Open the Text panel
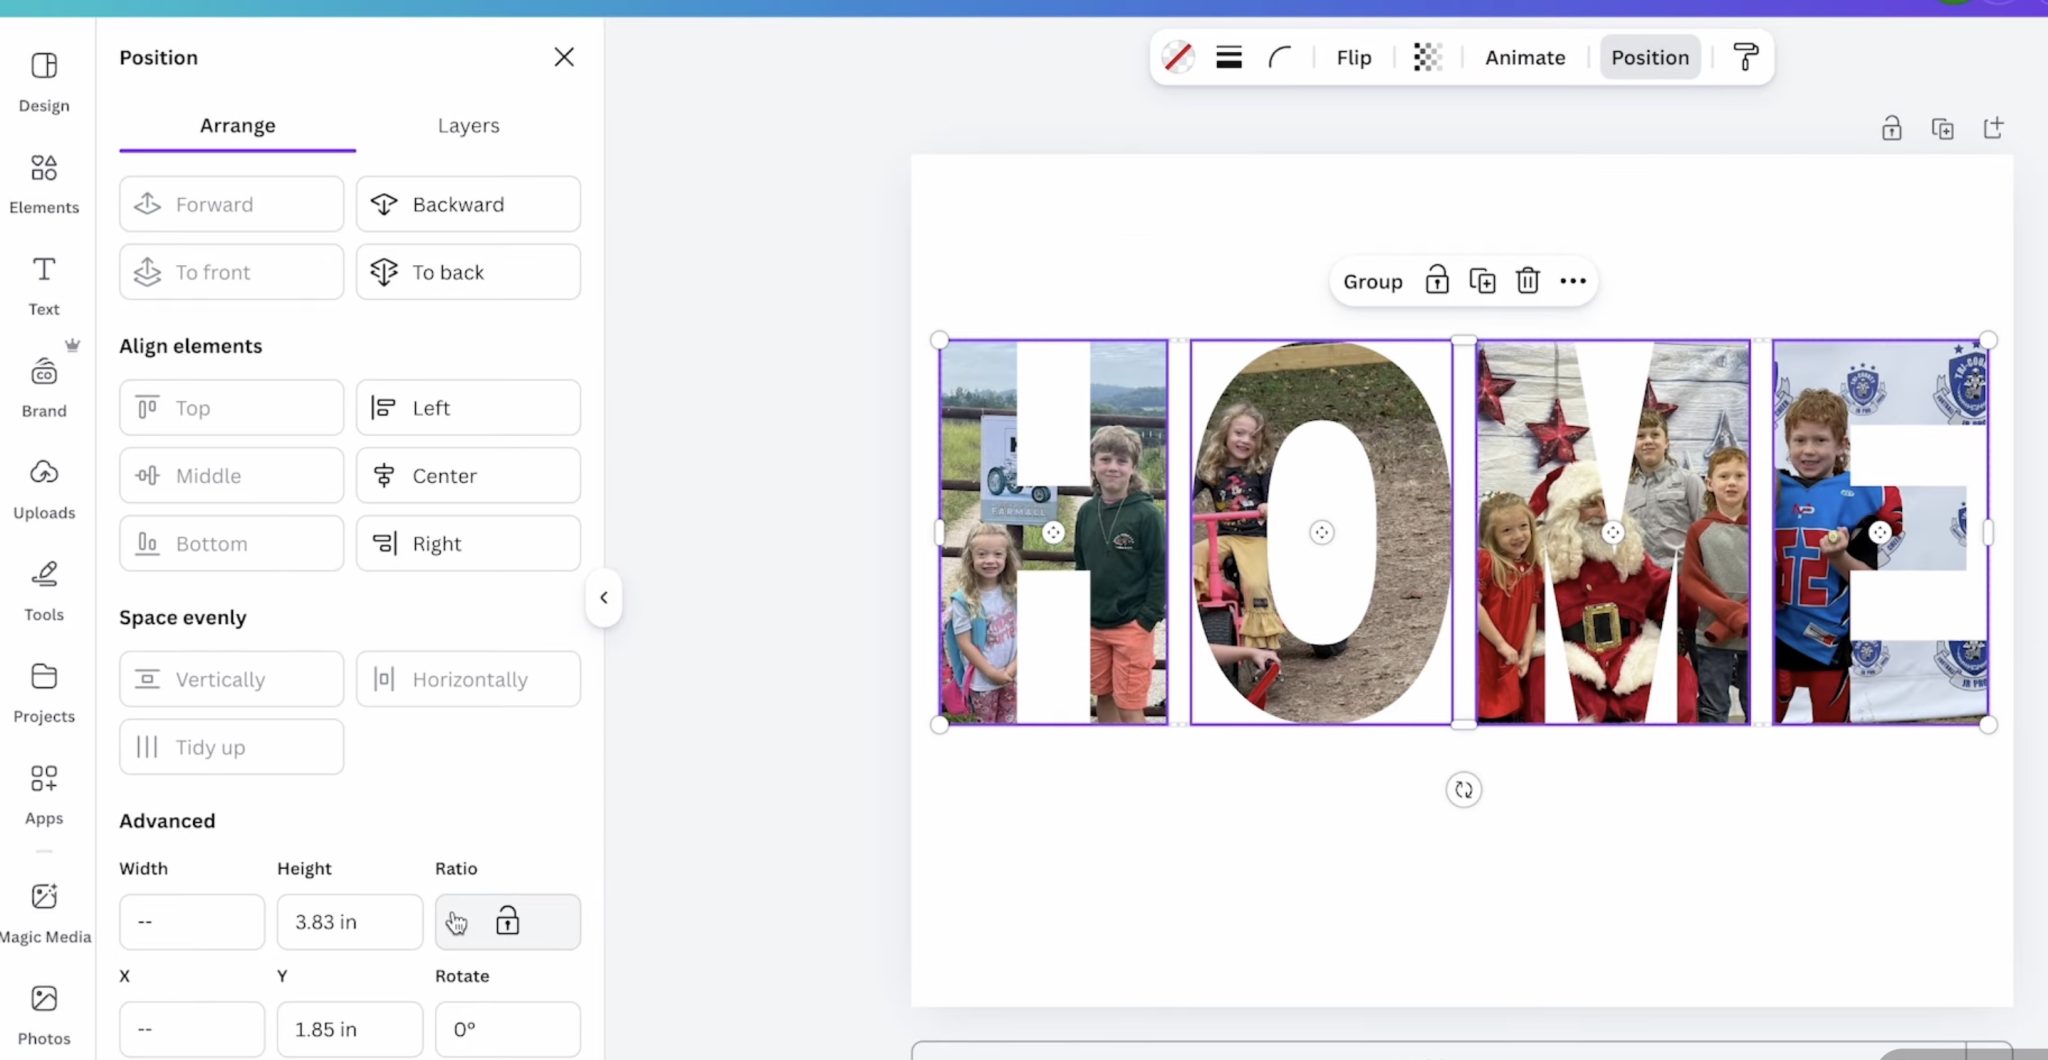 click(x=44, y=283)
